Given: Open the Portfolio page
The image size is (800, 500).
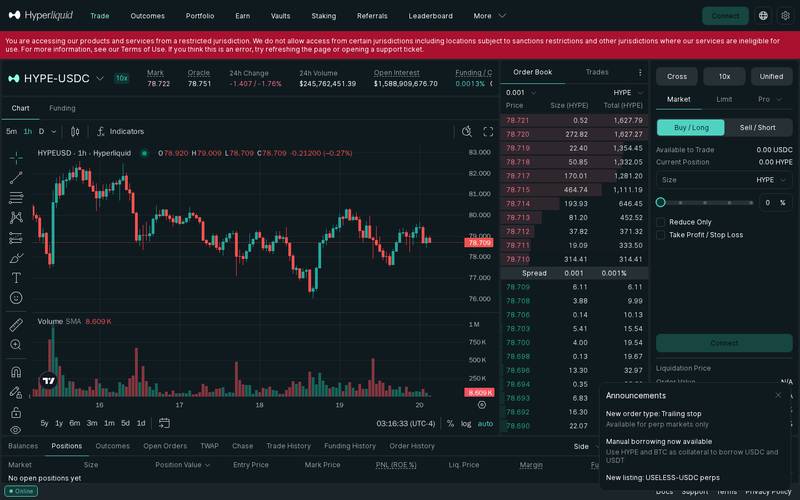Looking at the screenshot, I should (x=200, y=16).
